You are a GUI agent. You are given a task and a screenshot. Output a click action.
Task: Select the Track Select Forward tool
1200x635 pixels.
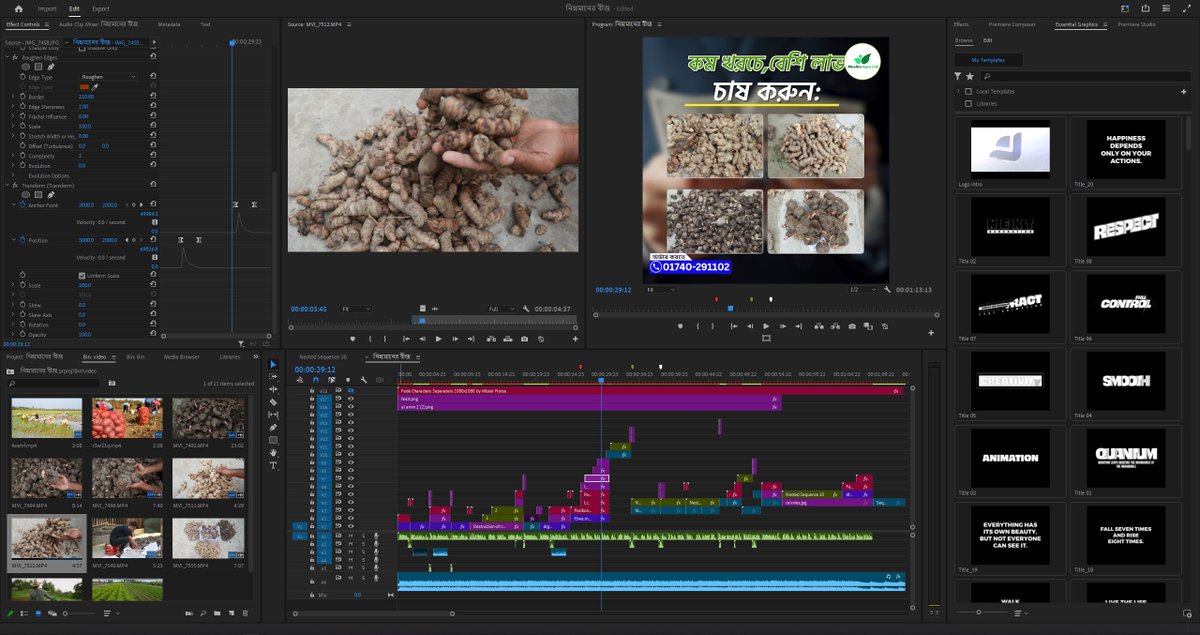tap(273, 376)
